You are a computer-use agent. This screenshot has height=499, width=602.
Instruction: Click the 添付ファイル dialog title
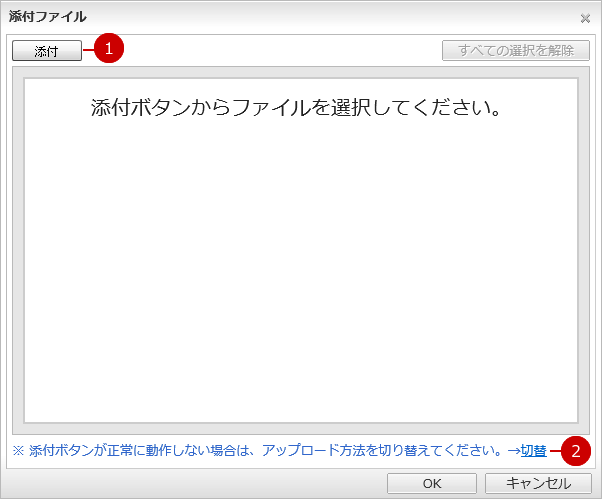click(48, 17)
